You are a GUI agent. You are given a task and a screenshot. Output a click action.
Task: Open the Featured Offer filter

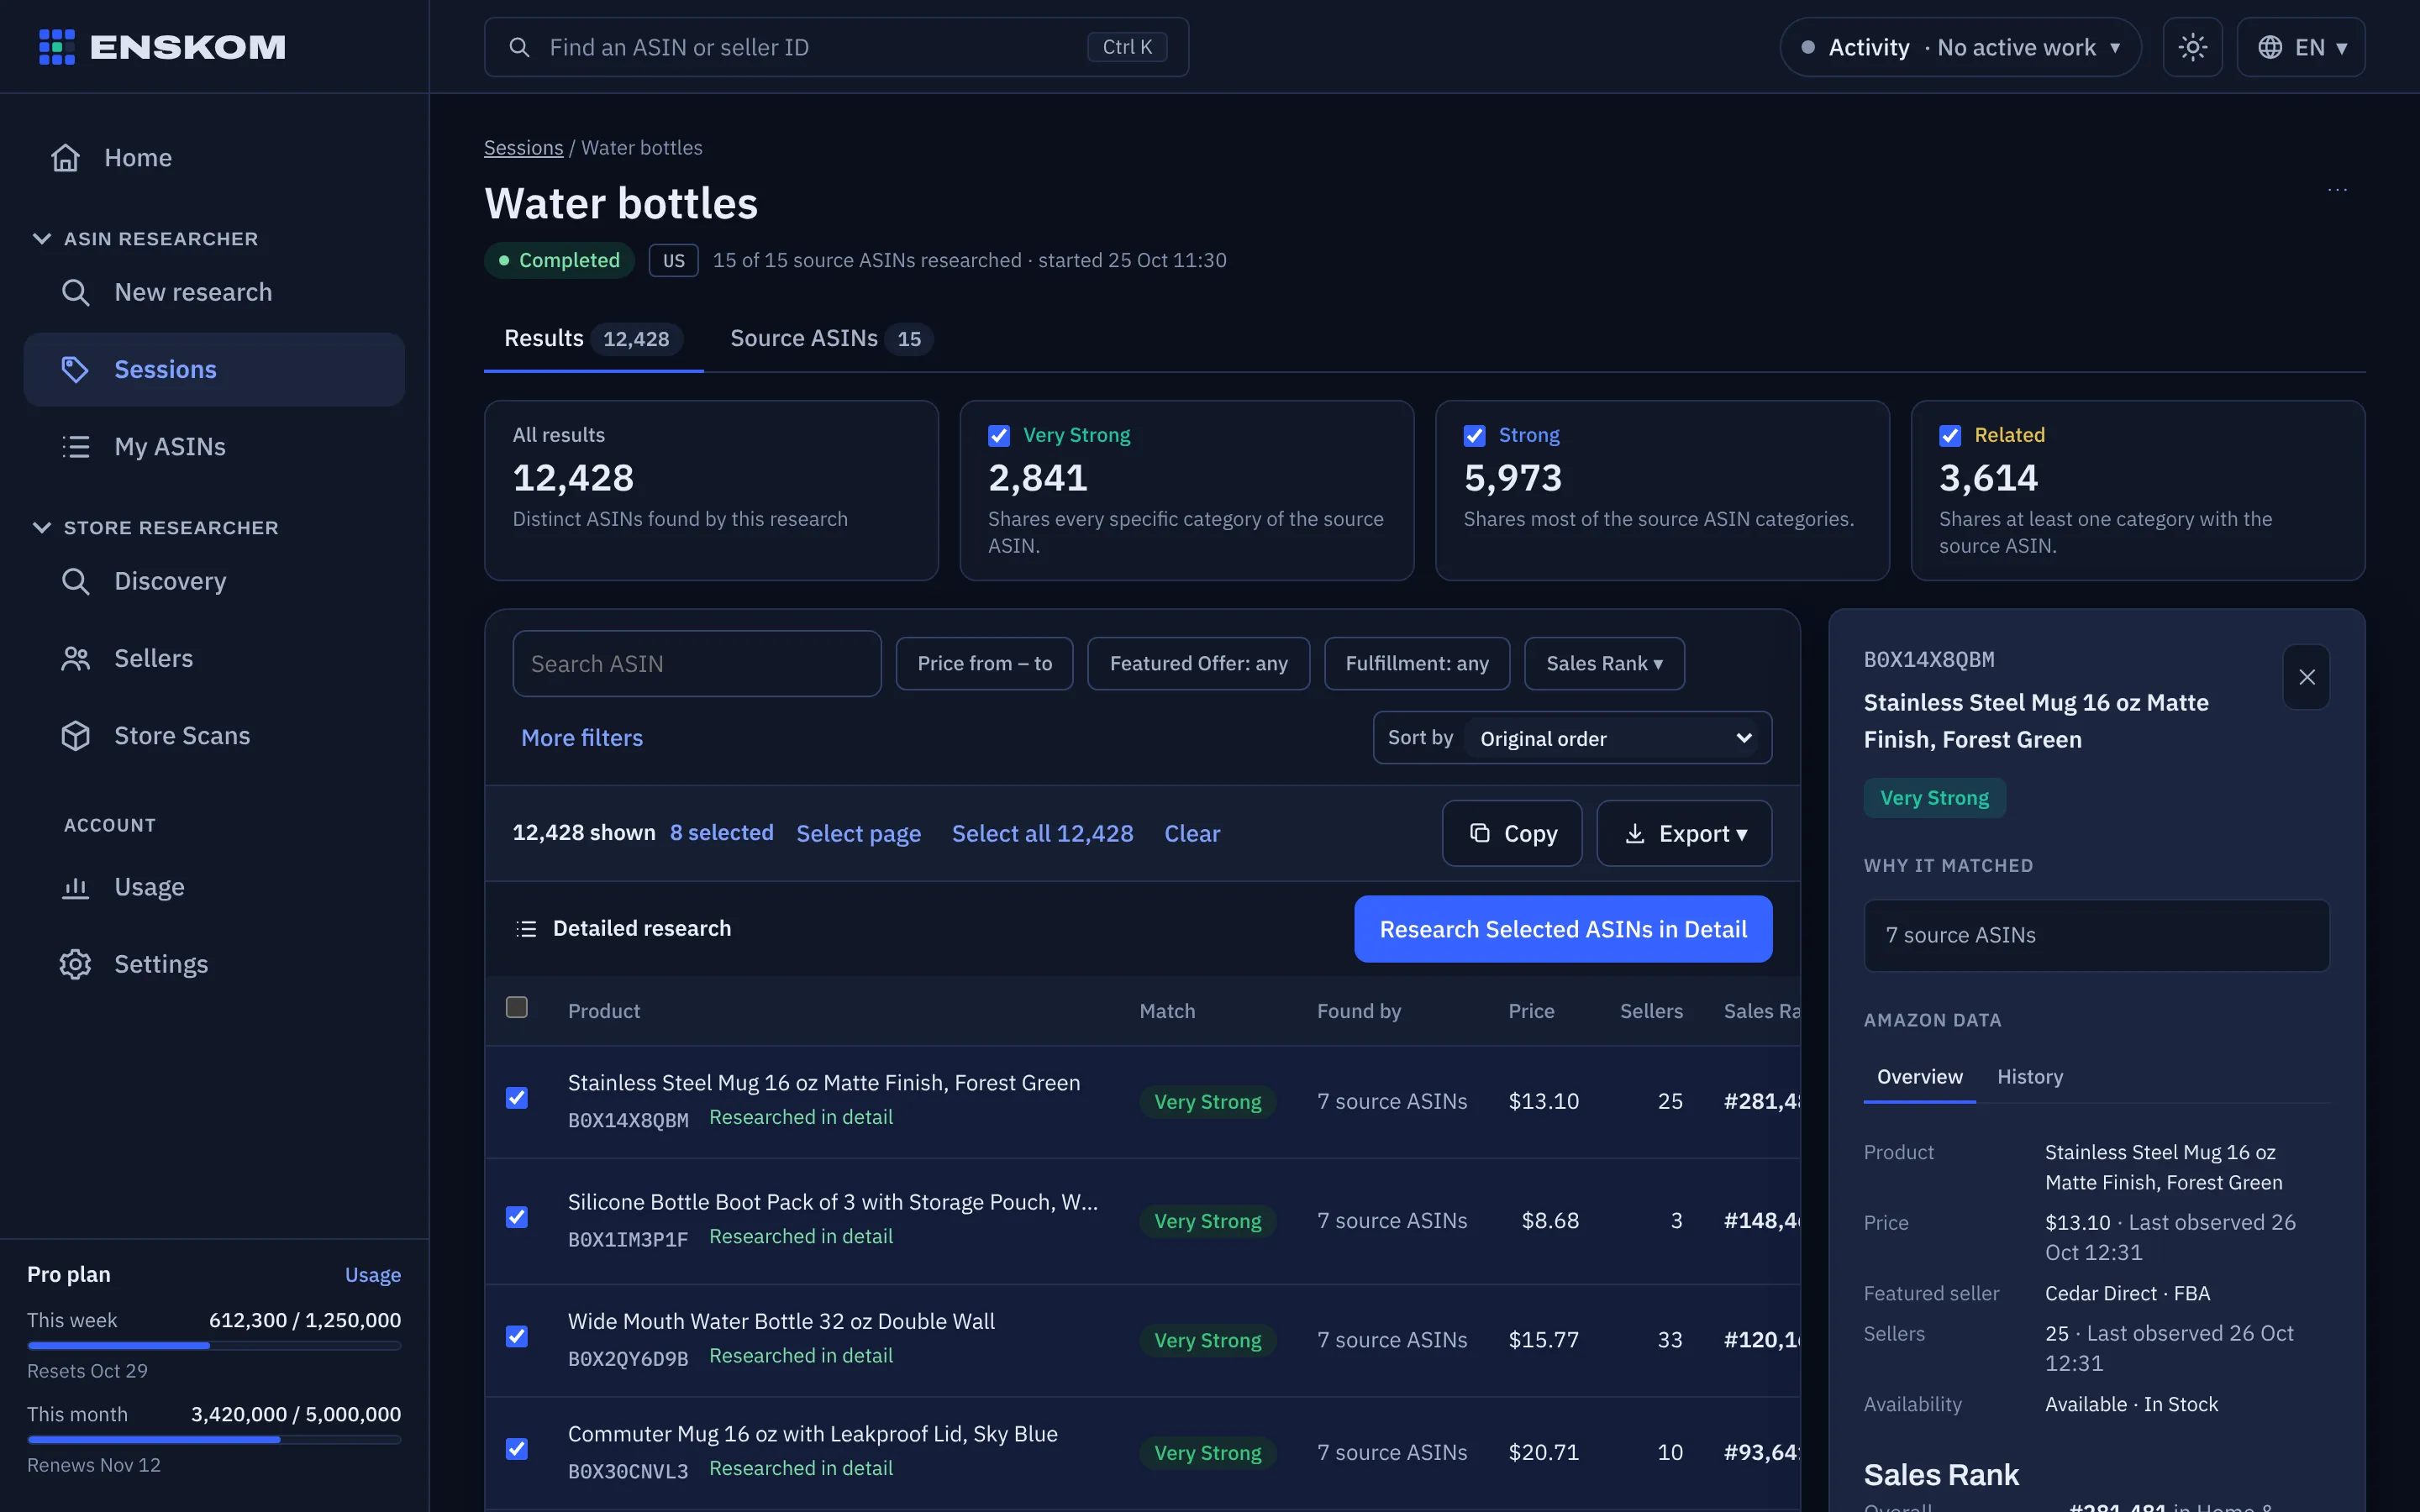point(1198,663)
